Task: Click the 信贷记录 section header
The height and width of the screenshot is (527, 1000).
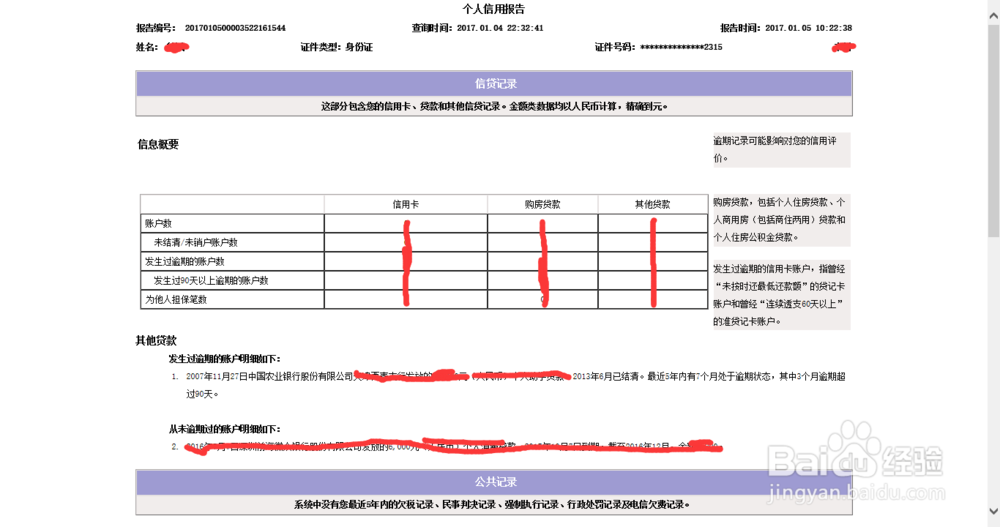Action: click(494, 84)
